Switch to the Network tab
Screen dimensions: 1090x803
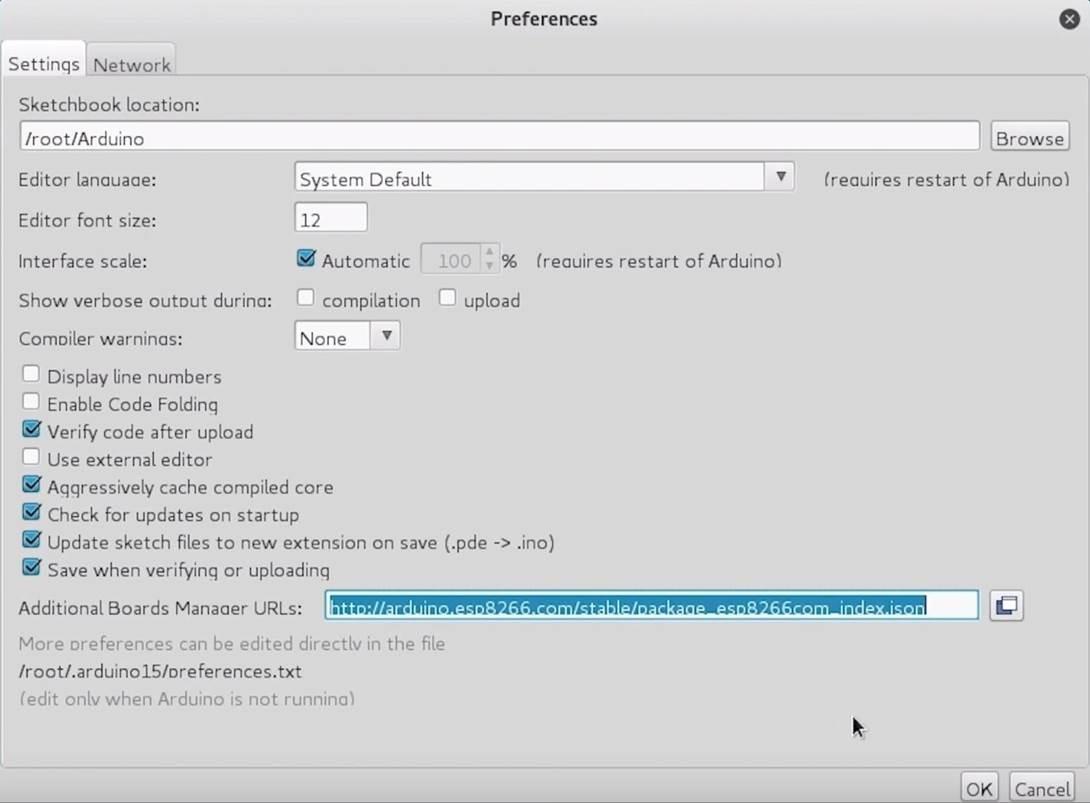coord(132,64)
